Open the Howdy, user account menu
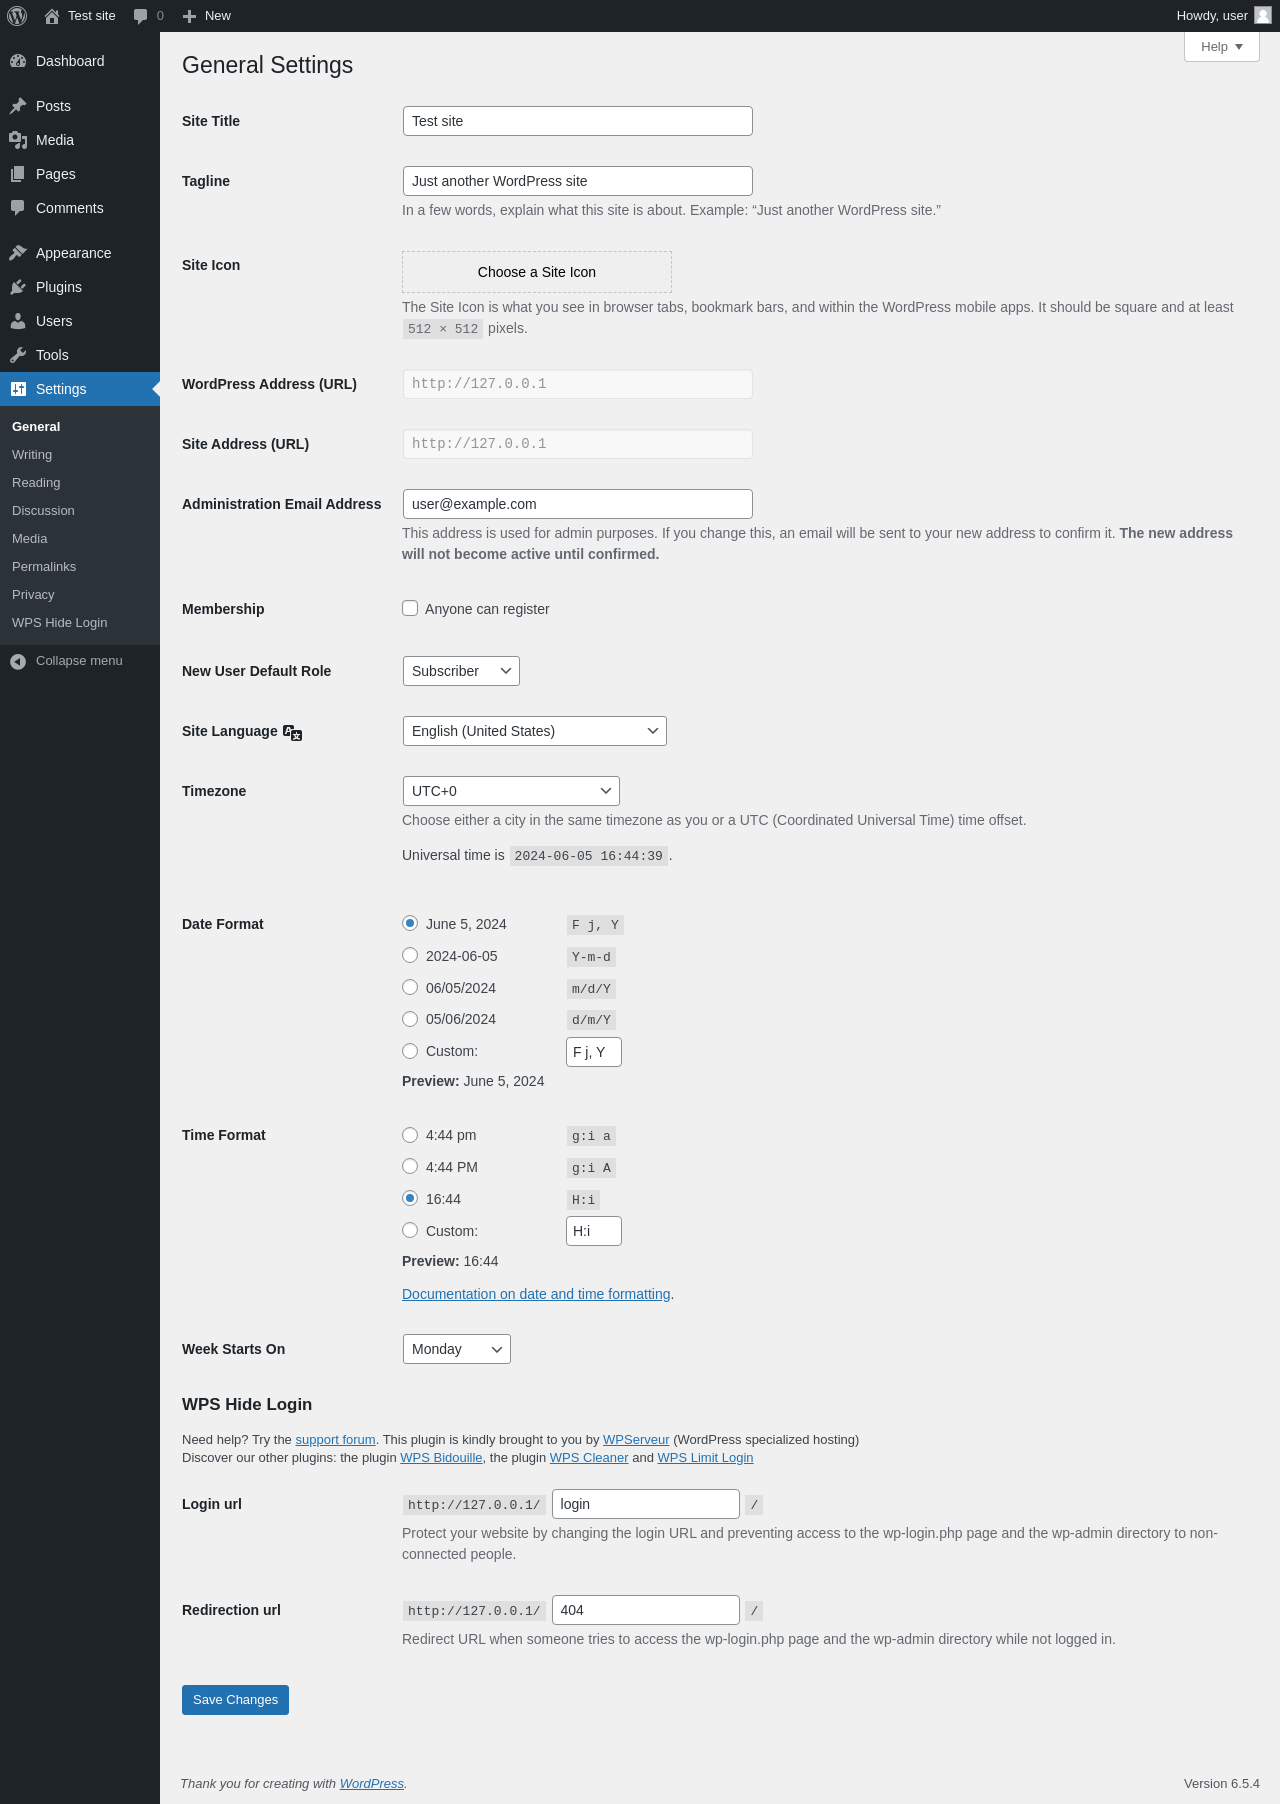The image size is (1280, 1804). (1223, 16)
